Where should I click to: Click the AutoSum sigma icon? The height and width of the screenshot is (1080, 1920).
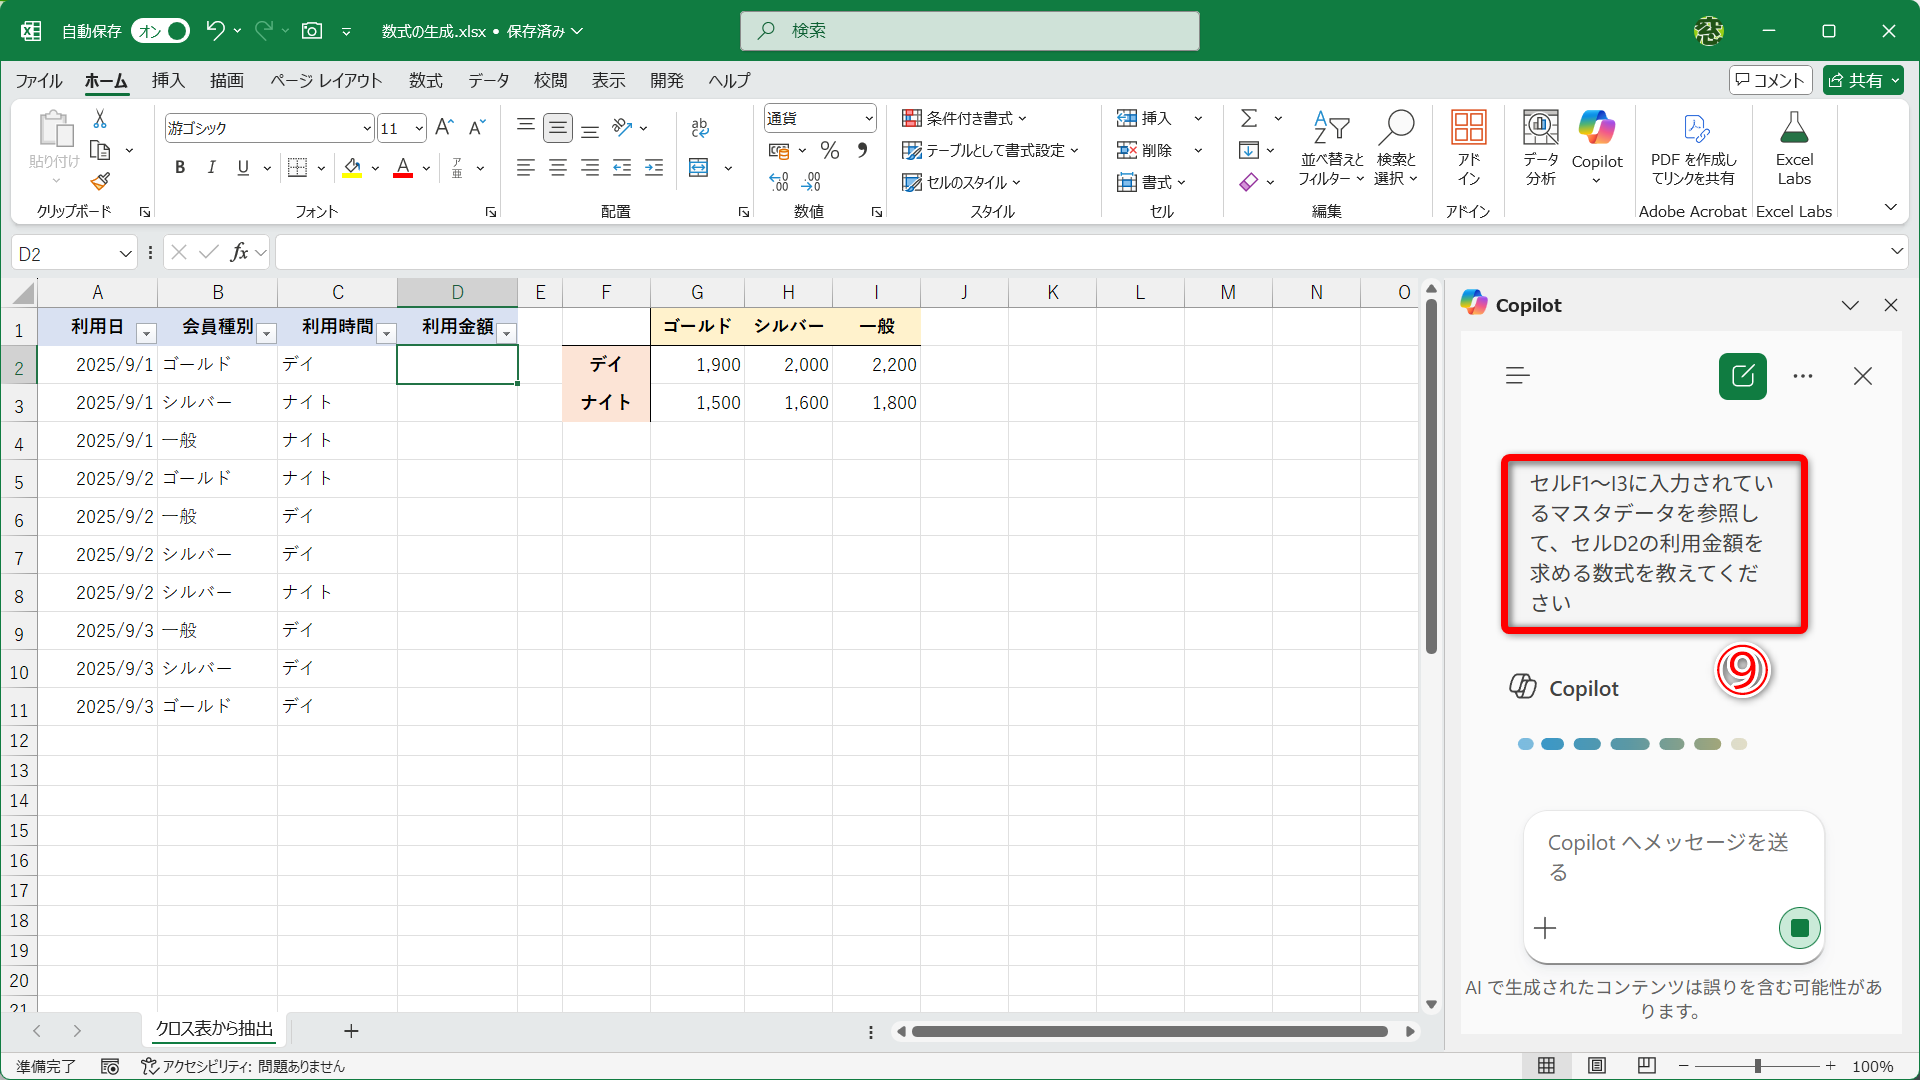click(1249, 118)
